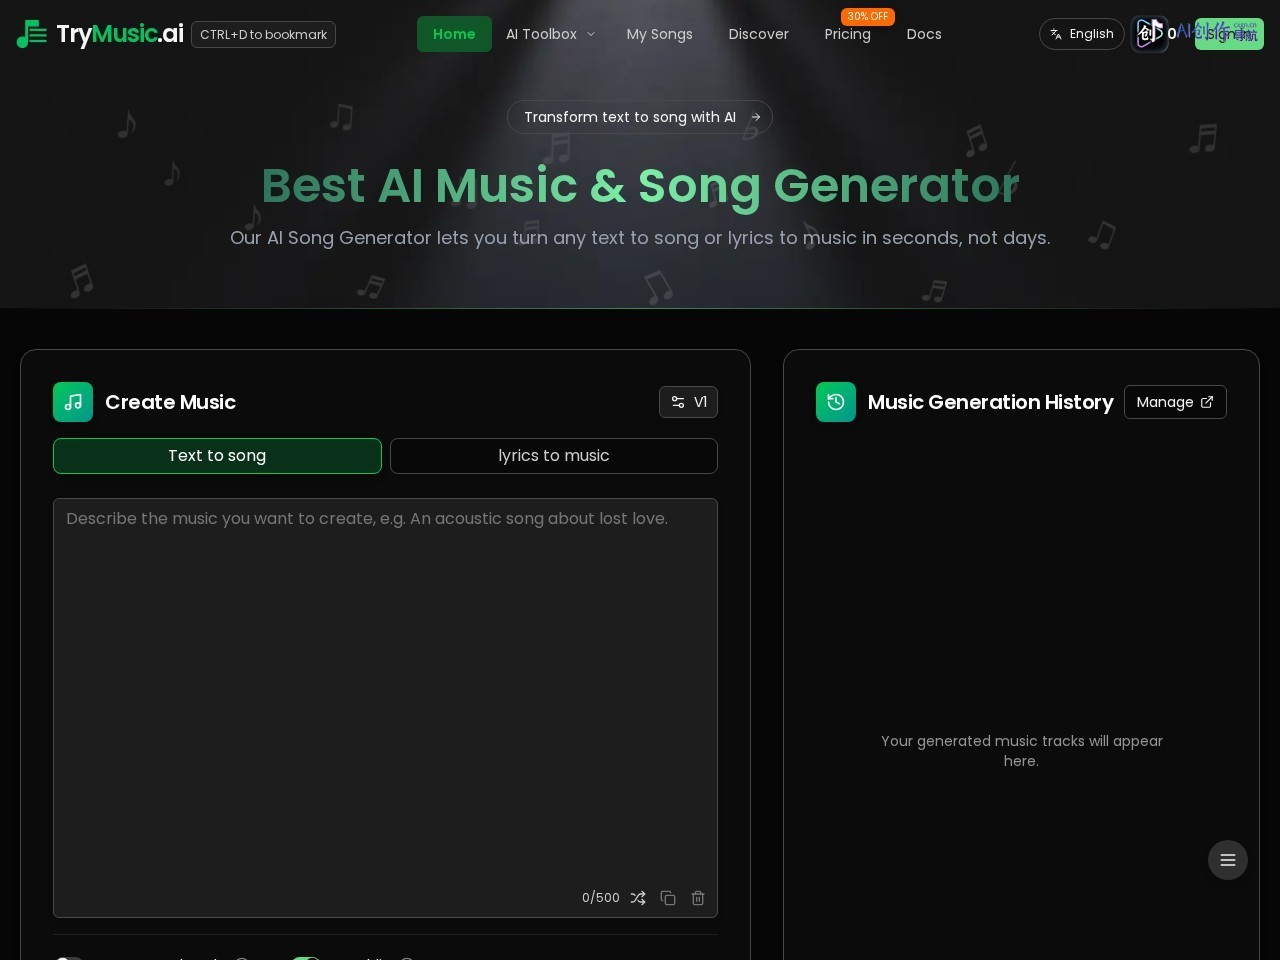Click the Manage button
The width and height of the screenshot is (1280, 960).
tap(1175, 402)
